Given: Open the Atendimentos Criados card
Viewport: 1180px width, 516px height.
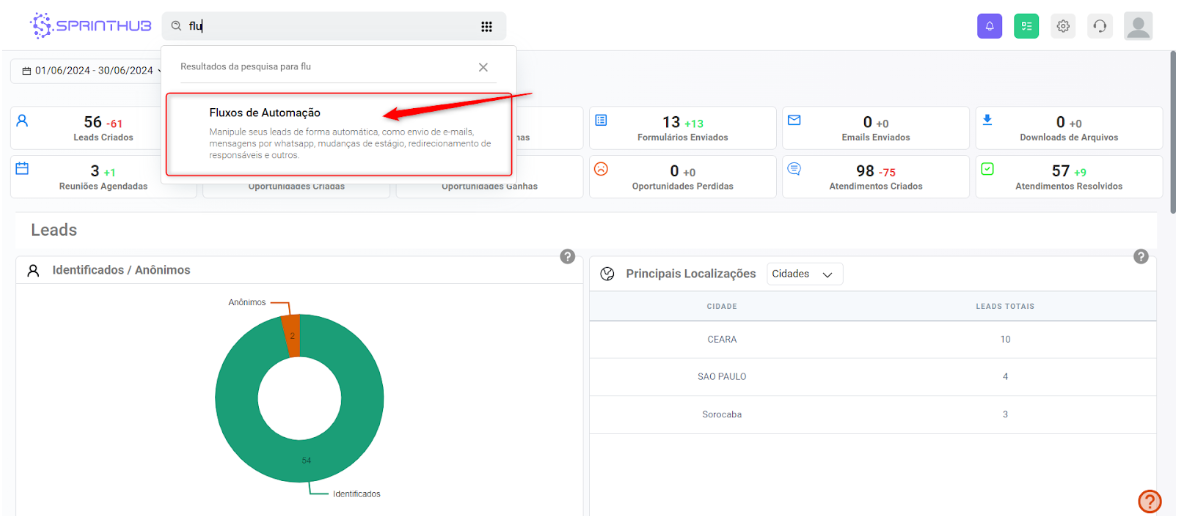Looking at the screenshot, I should tap(875, 177).
